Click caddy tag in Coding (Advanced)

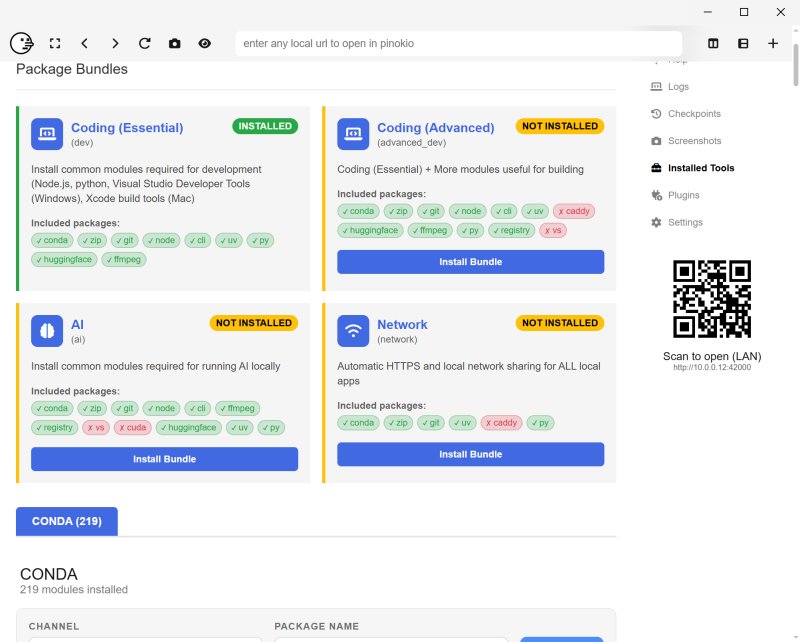tap(574, 211)
